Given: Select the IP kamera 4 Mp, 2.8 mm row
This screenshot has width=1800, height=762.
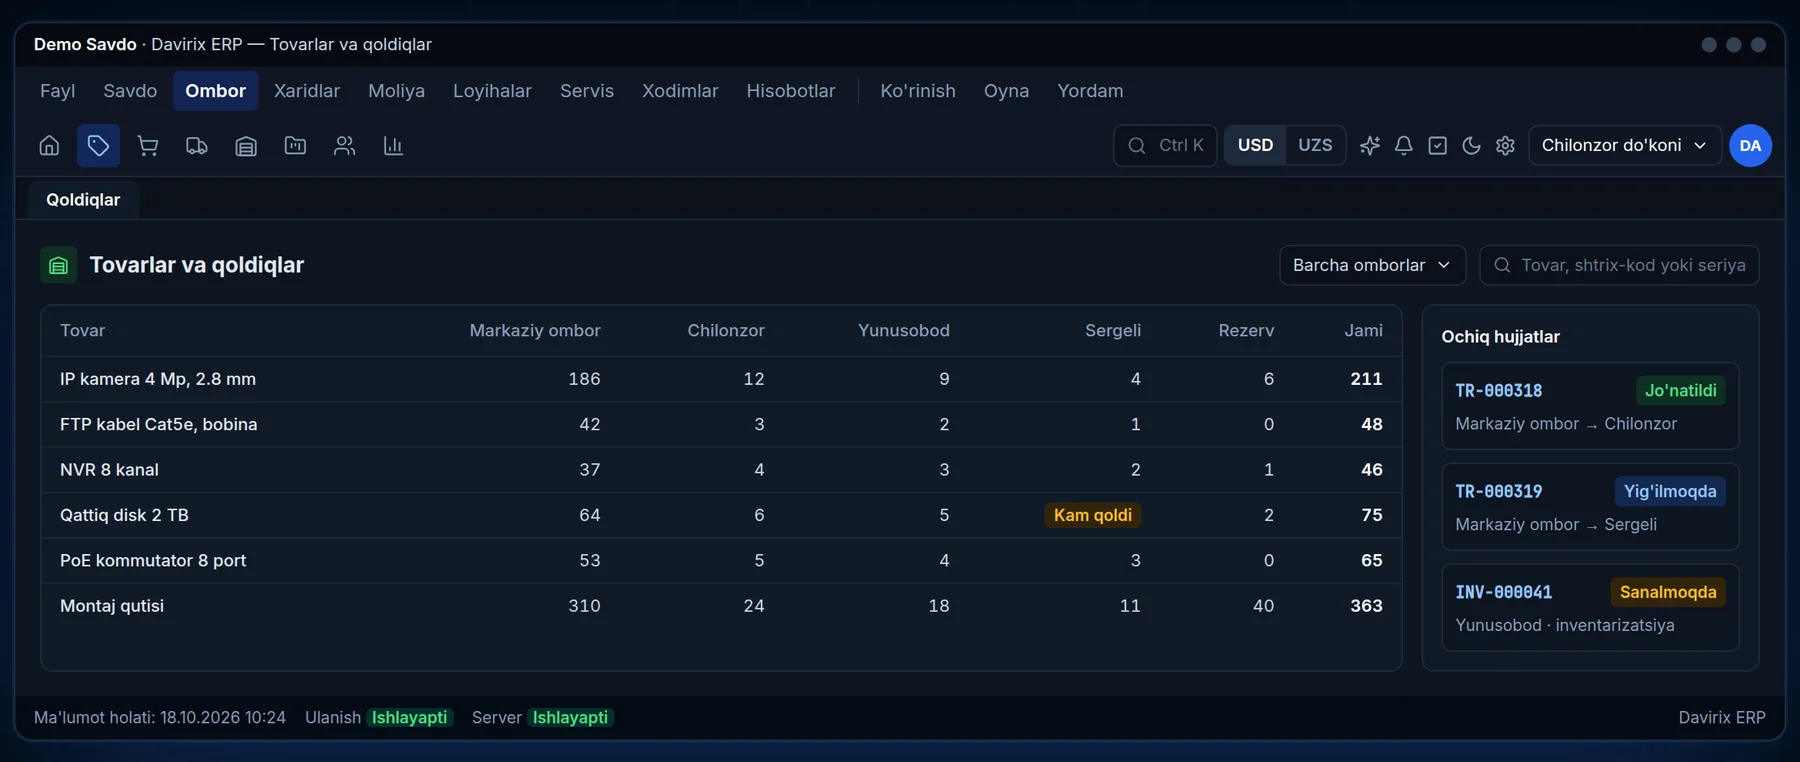Looking at the screenshot, I should tap(721, 379).
